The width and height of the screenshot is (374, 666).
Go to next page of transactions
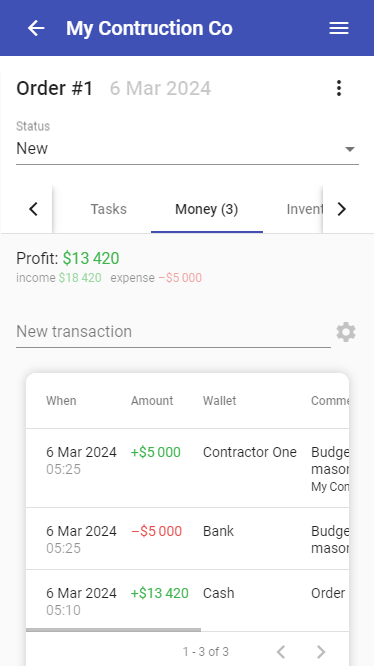click(x=321, y=652)
